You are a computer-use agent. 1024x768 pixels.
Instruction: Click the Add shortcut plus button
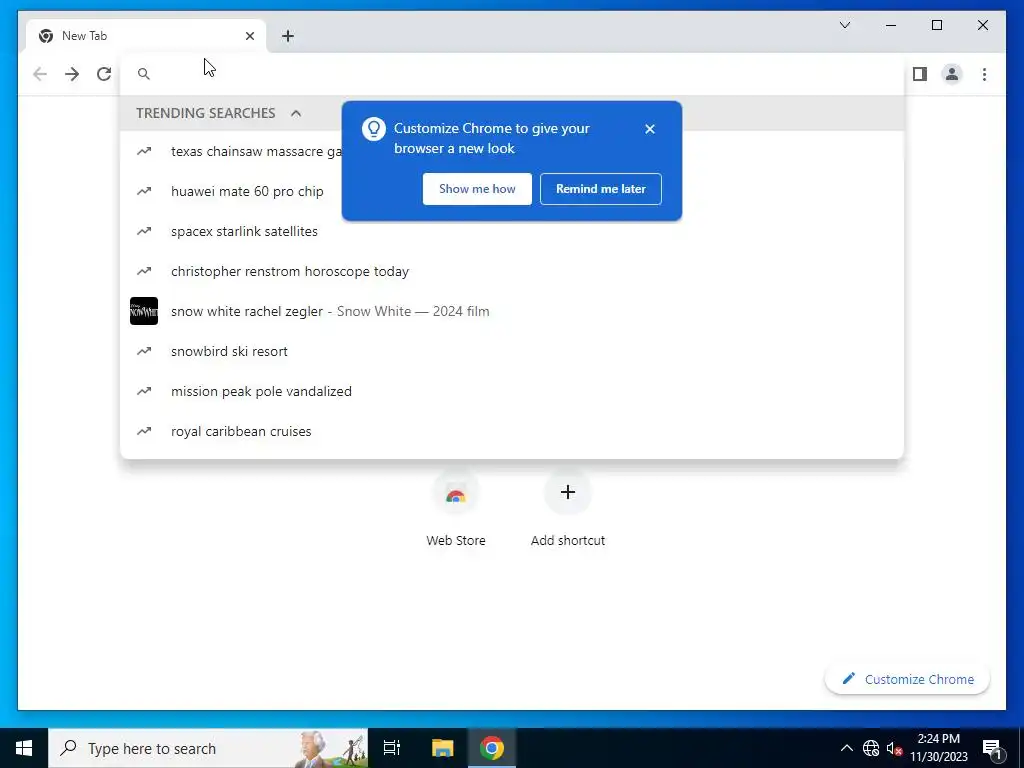[x=568, y=492]
